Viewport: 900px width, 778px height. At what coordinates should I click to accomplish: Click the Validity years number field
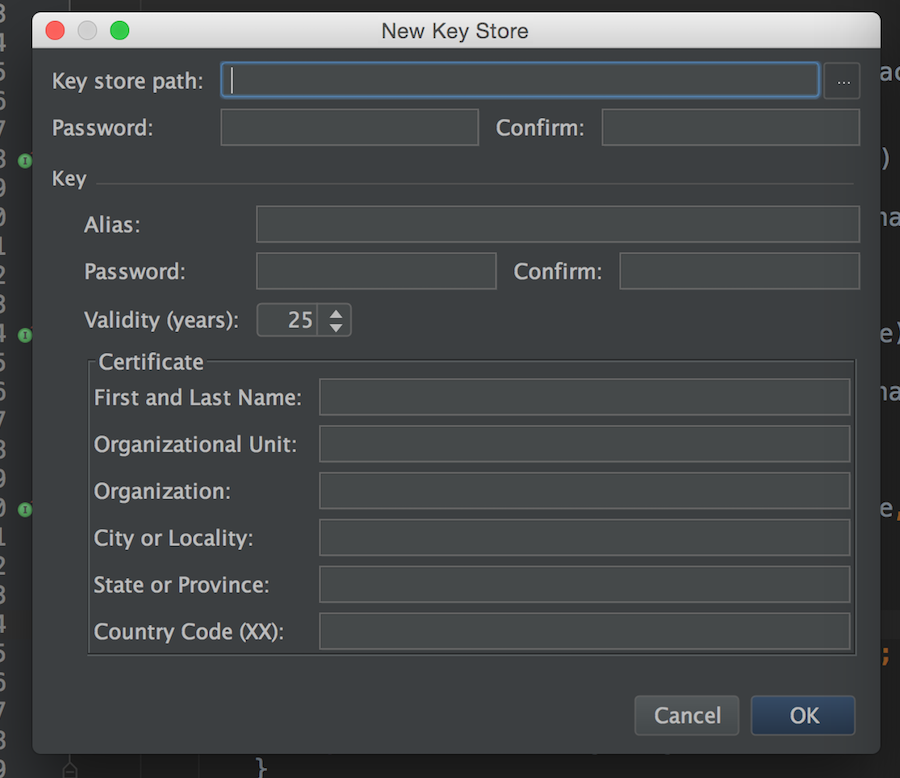[288, 320]
